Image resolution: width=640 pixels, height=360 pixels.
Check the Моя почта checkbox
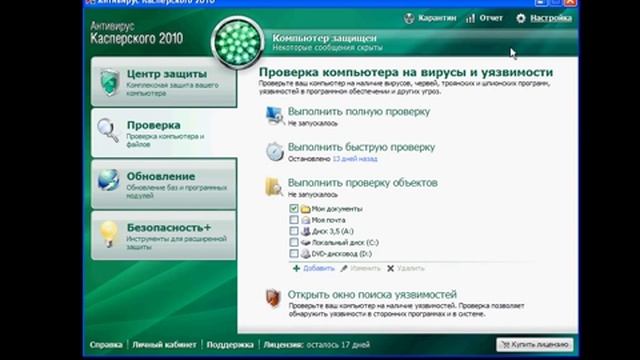click(294, 220)
